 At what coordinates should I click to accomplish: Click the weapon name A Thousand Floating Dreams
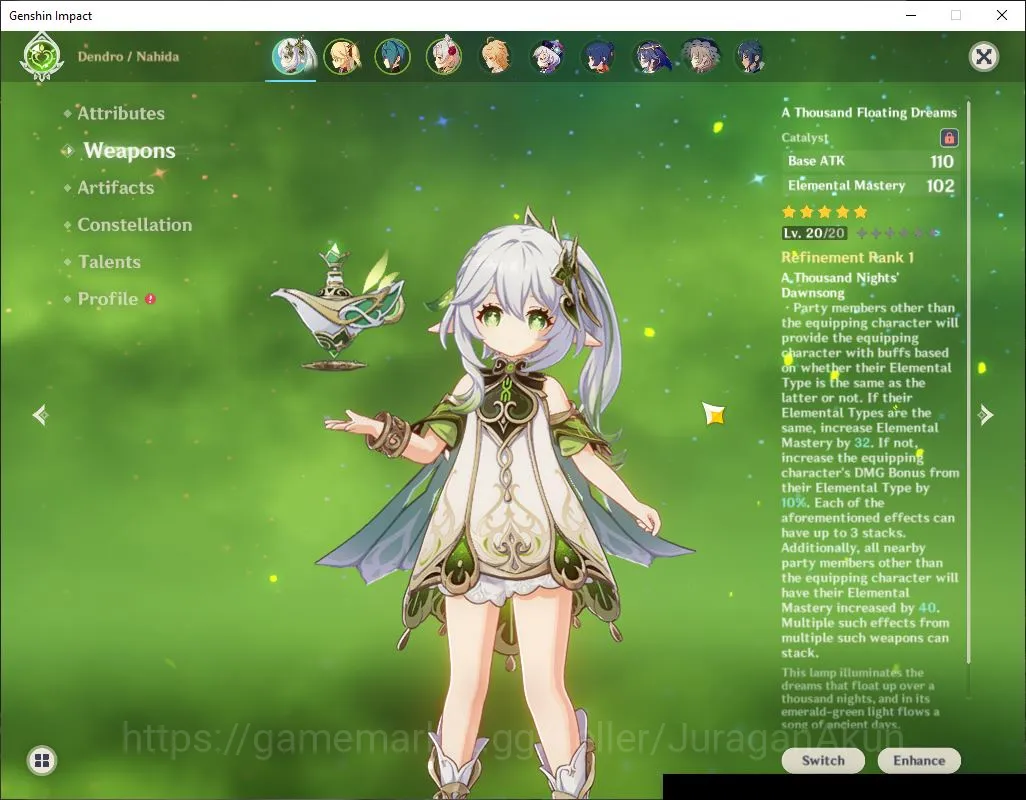pos(869,113)
